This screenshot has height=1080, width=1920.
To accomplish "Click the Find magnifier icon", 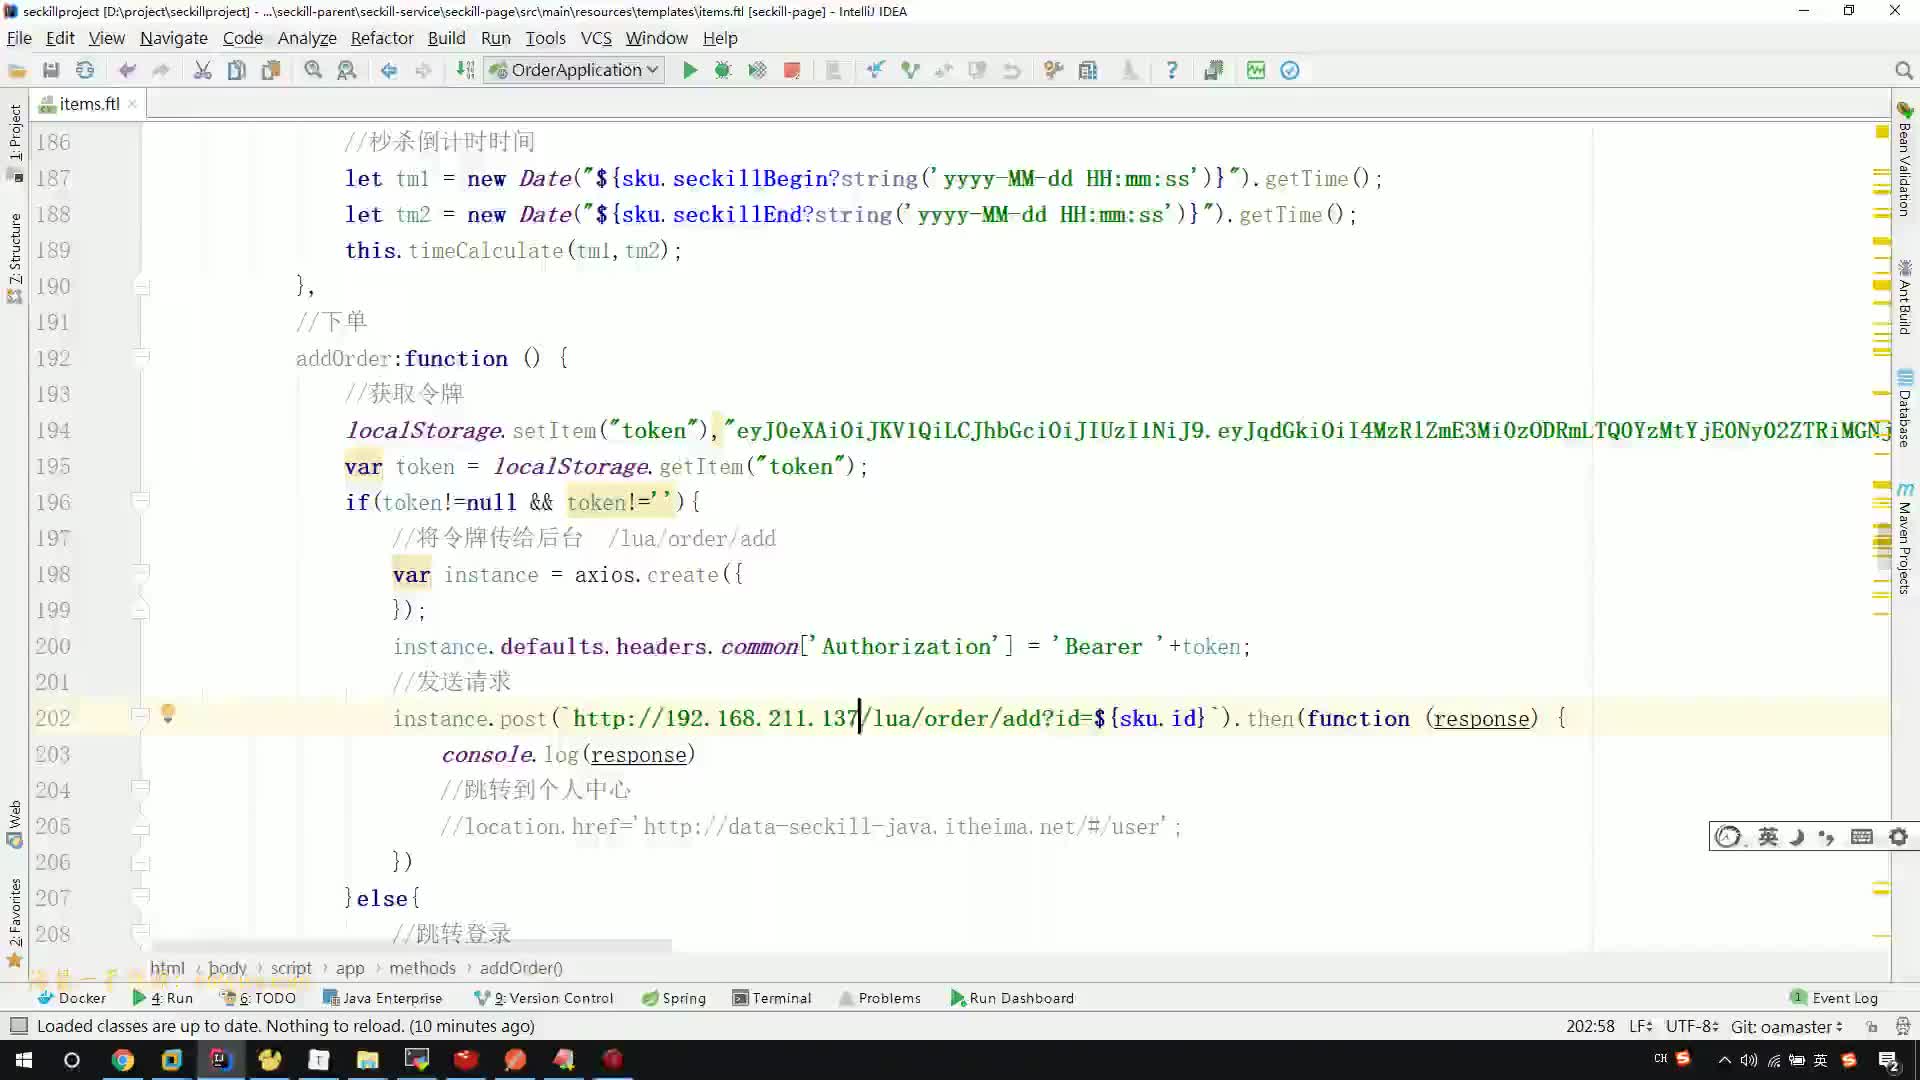I will coord(313,71).
